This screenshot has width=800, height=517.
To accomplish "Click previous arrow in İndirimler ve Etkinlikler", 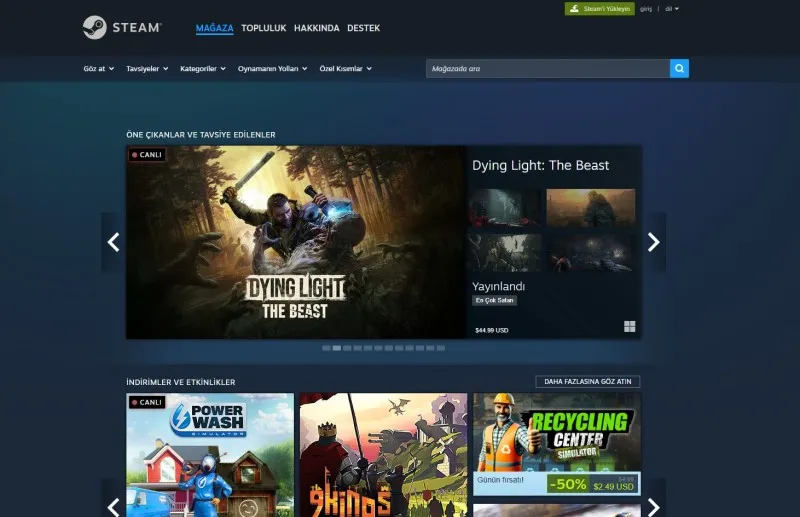I will point(113,506).
